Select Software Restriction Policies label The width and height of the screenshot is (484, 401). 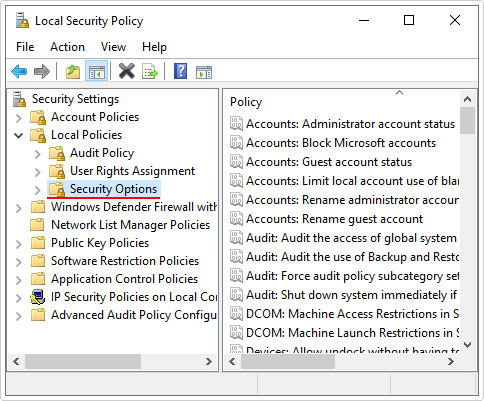click(125, 261)
